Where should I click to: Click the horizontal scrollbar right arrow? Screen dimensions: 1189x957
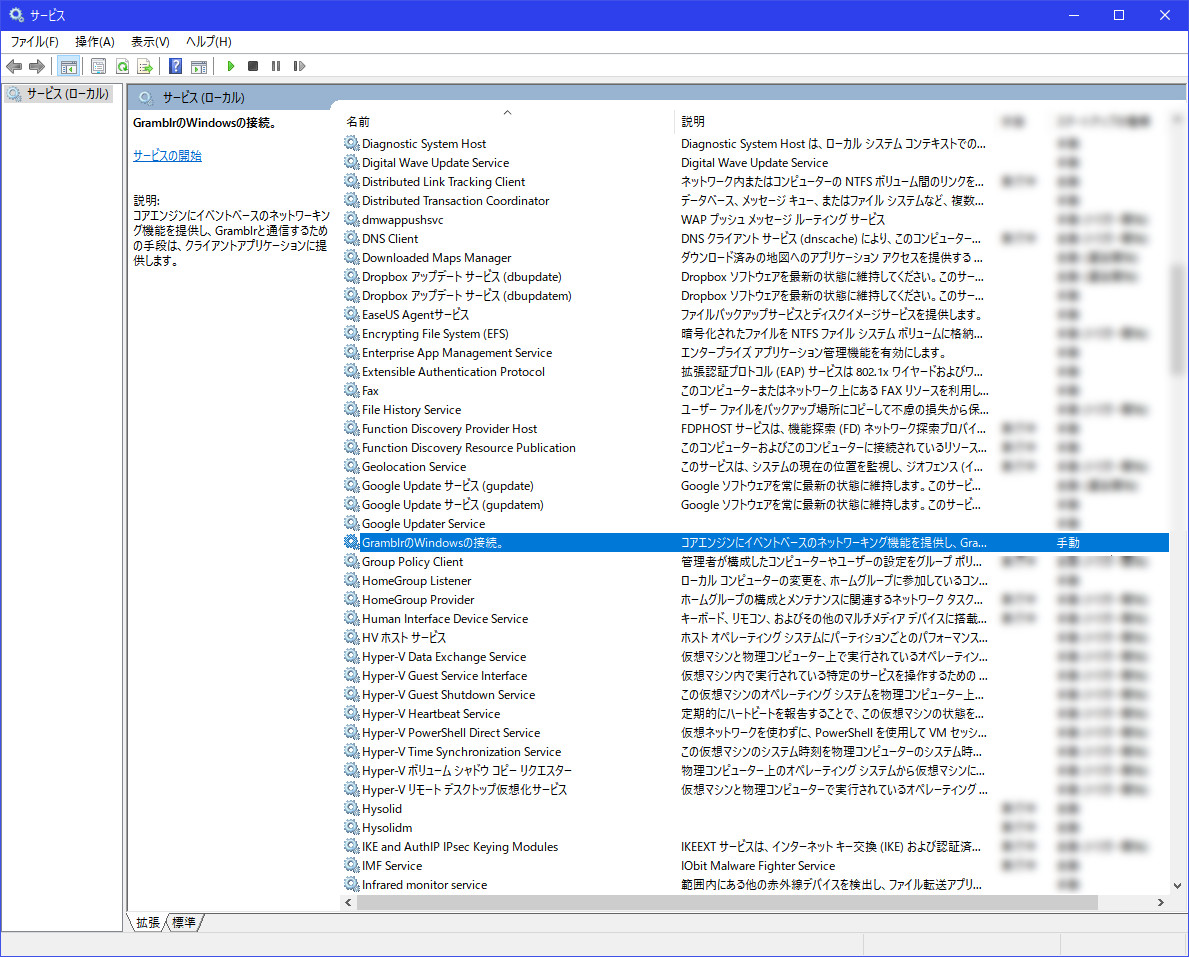point(1160,902)
